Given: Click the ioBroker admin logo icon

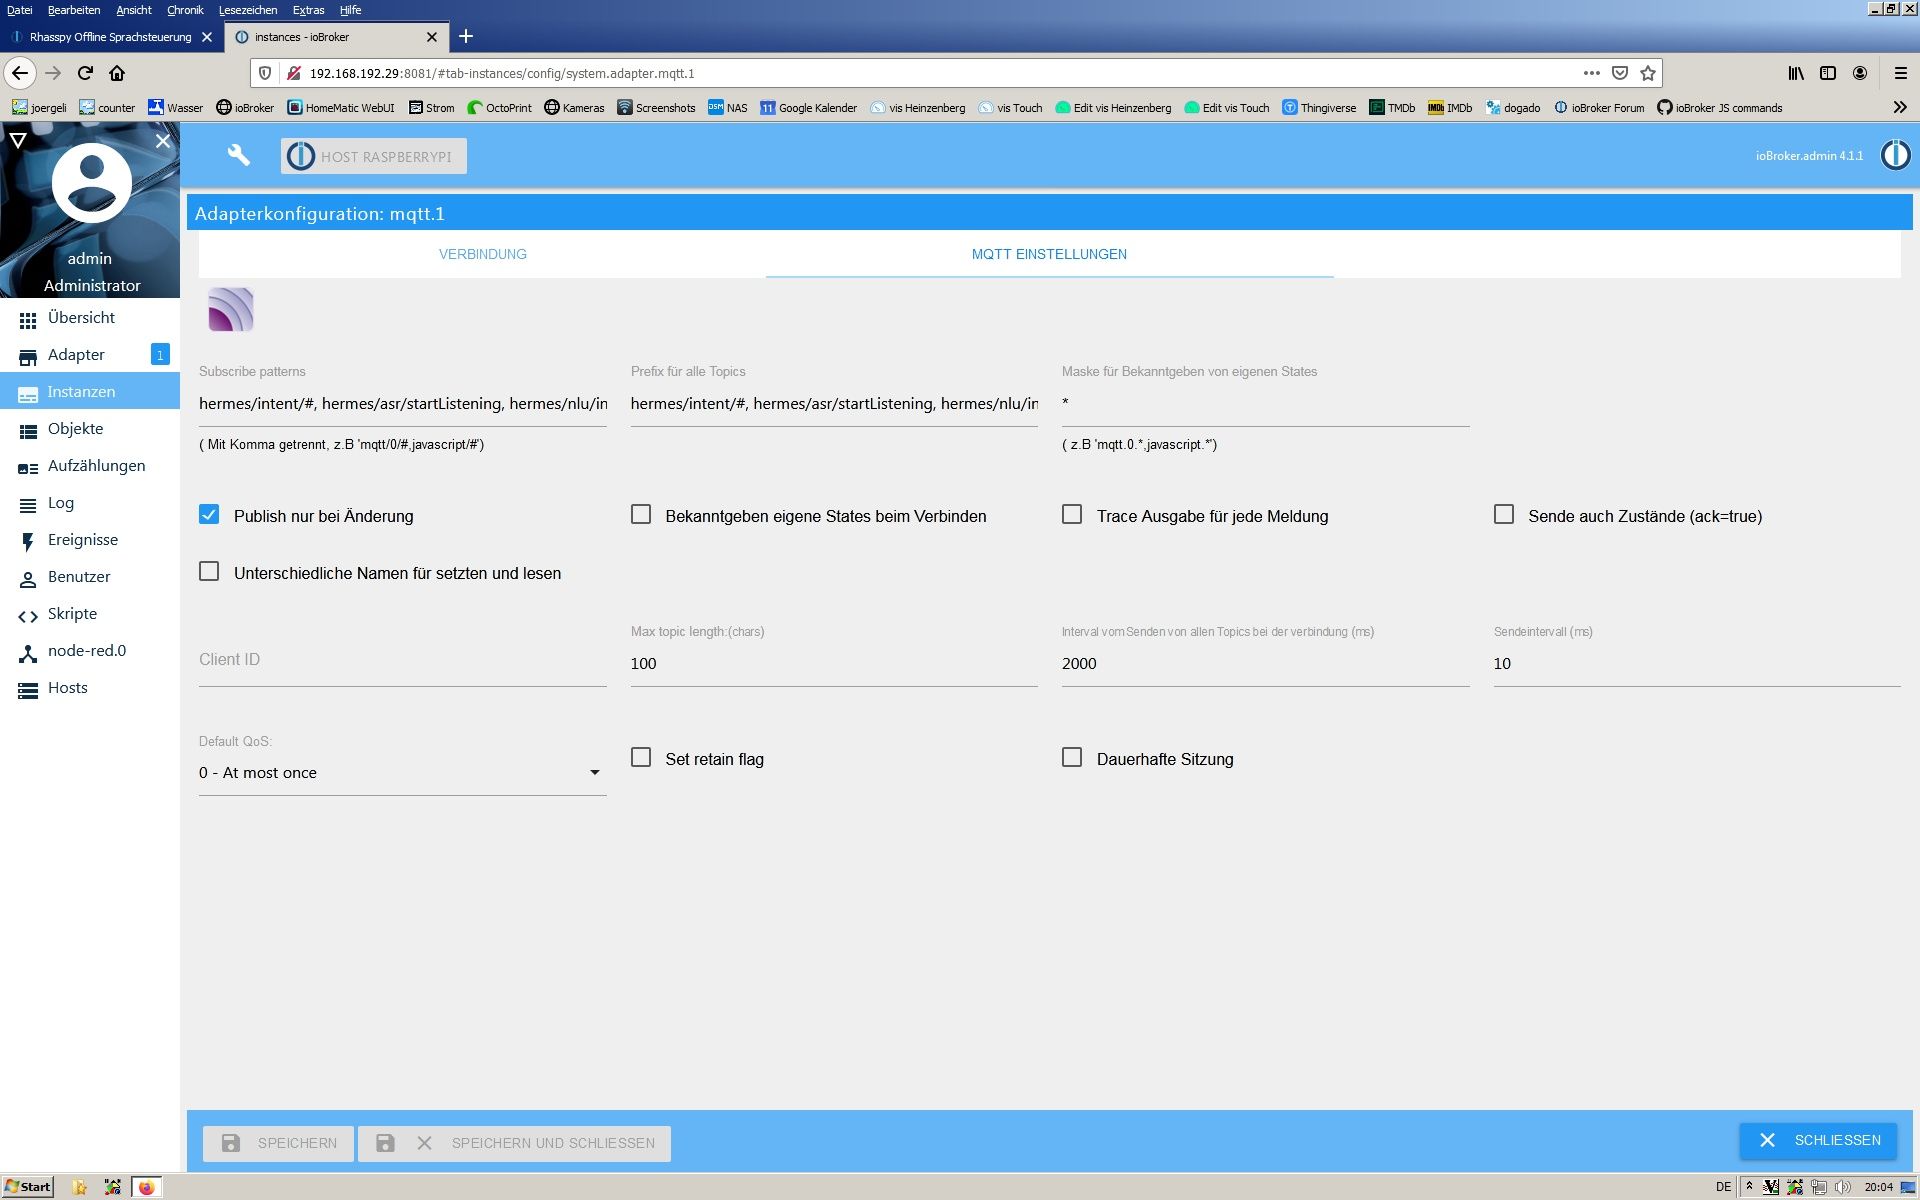Looking at the screenshot, I should pos(1895,155).
